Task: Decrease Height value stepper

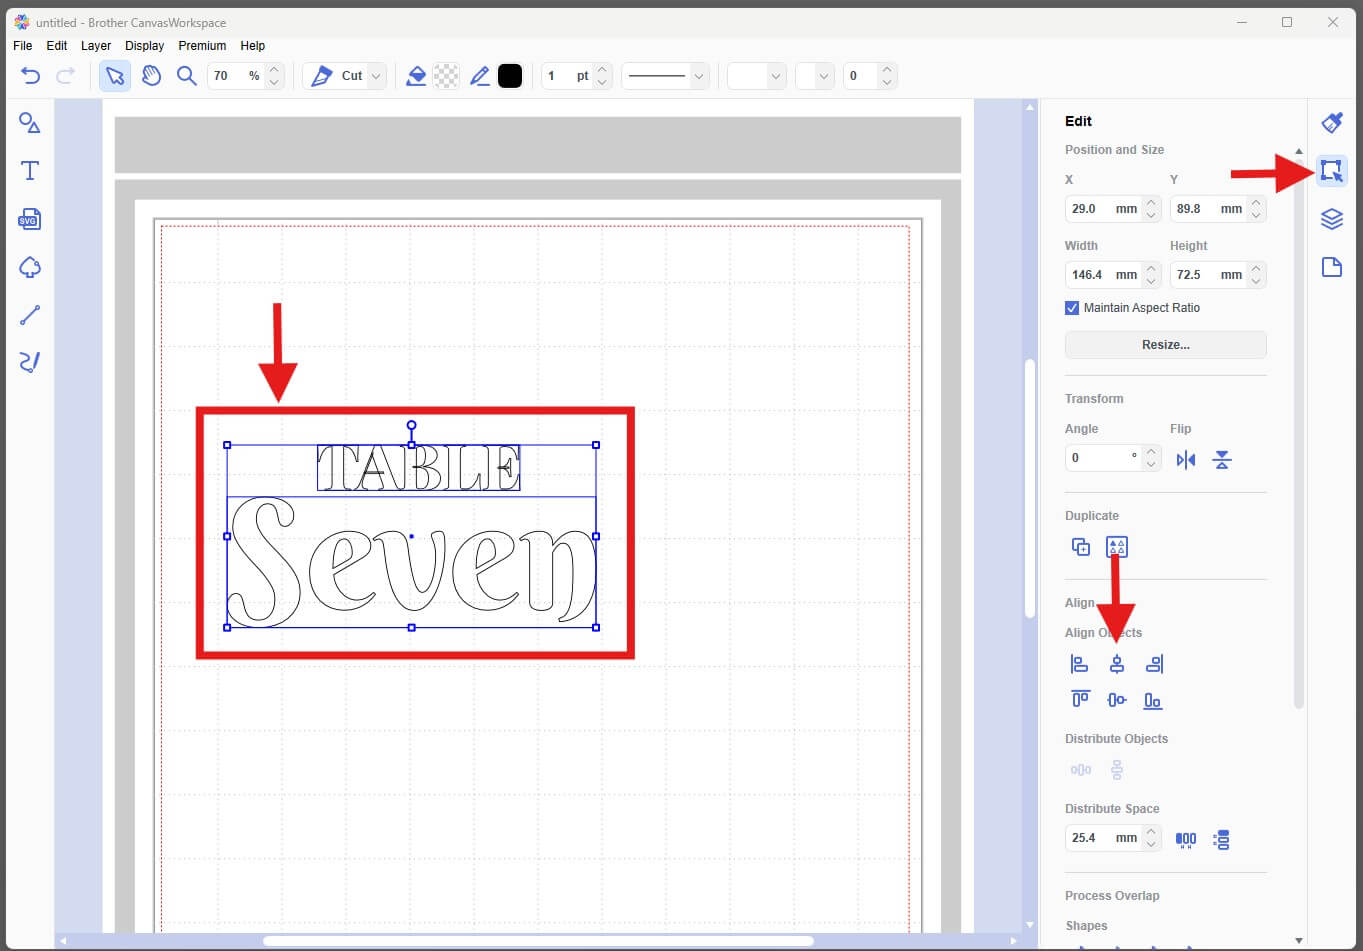Action: pos(1256,282)
